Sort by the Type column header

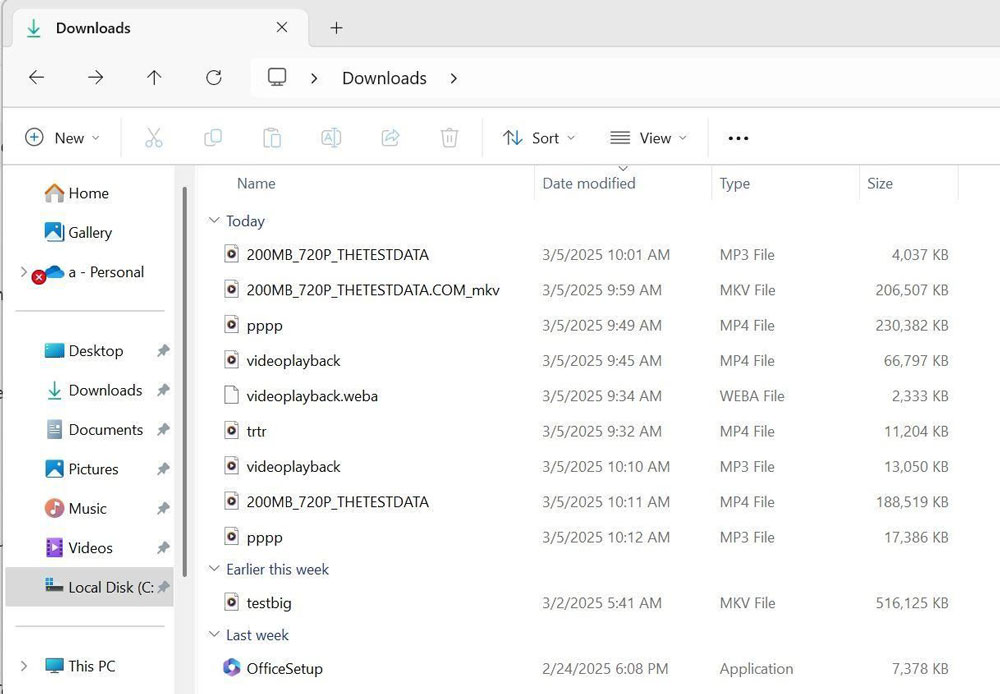(735, 184)
